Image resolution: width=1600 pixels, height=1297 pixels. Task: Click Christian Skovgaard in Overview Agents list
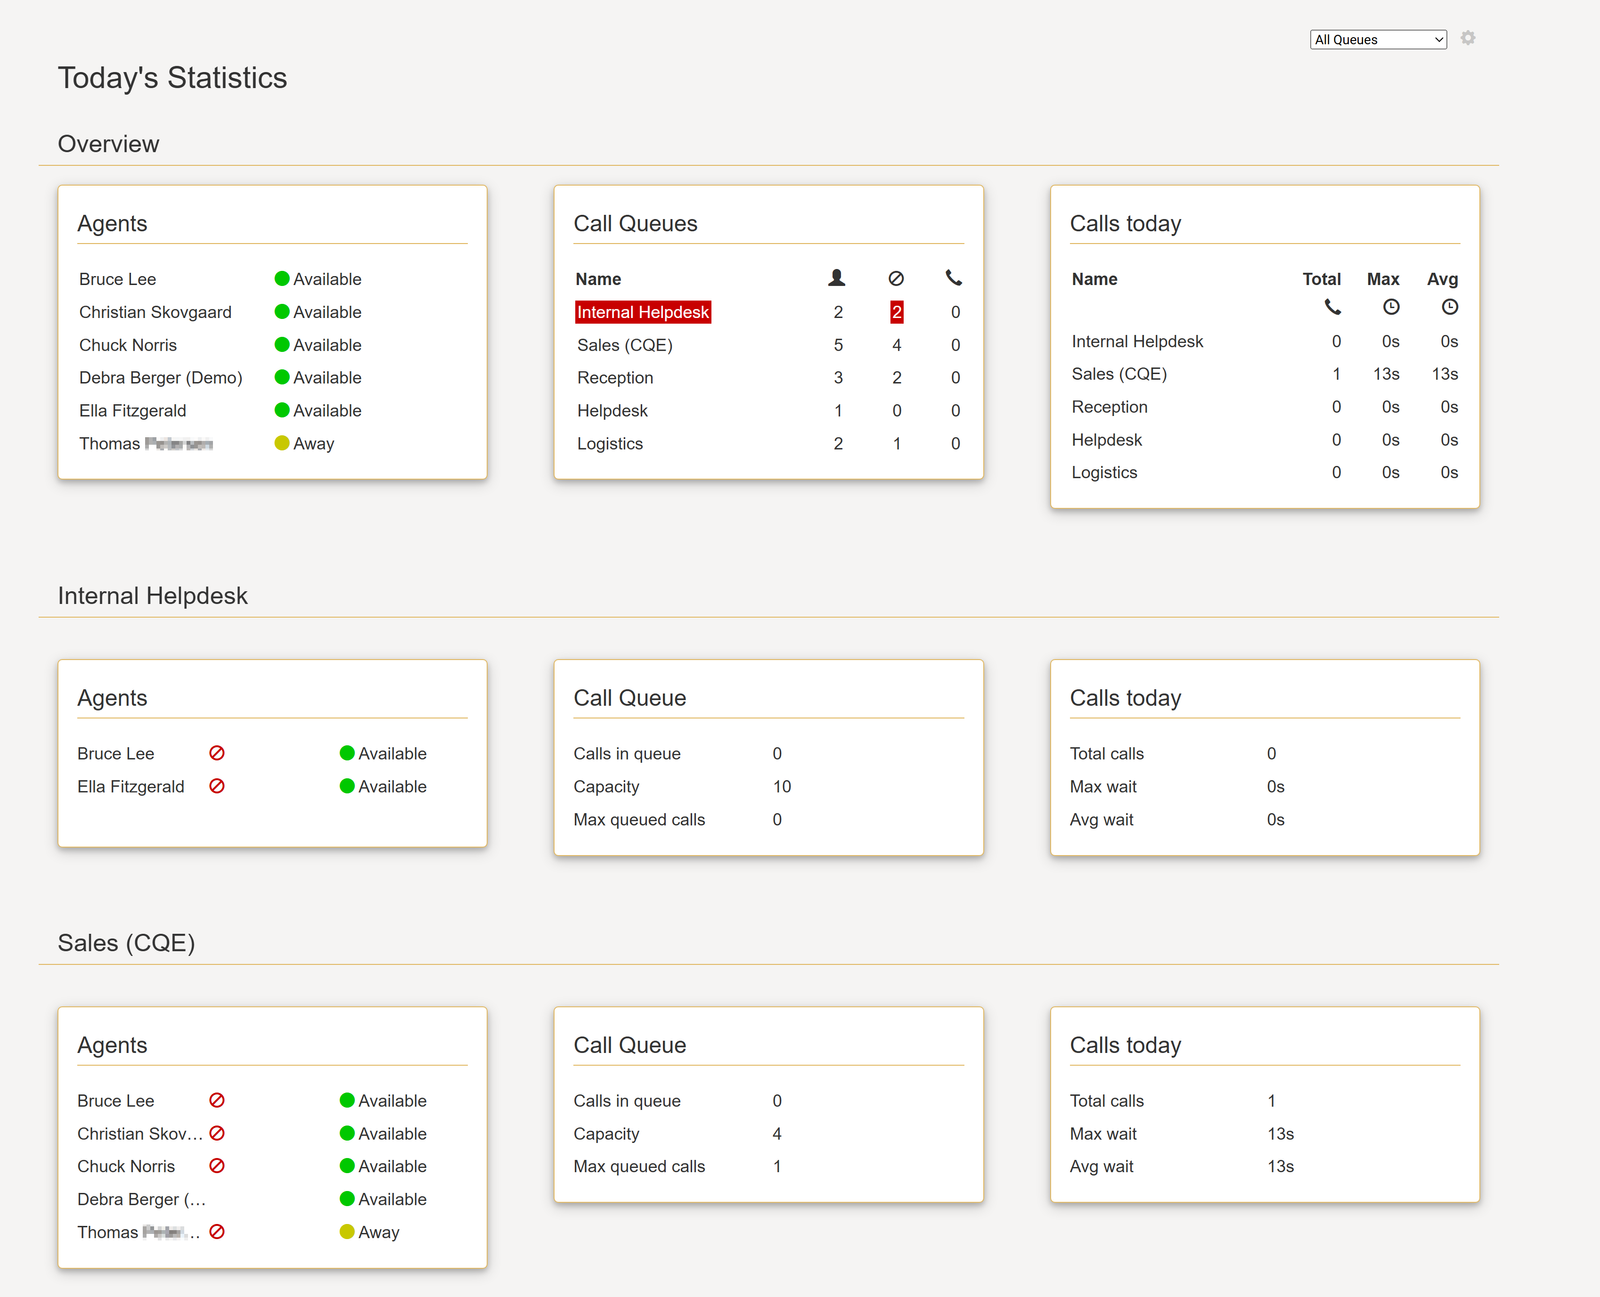click(155, 312)
